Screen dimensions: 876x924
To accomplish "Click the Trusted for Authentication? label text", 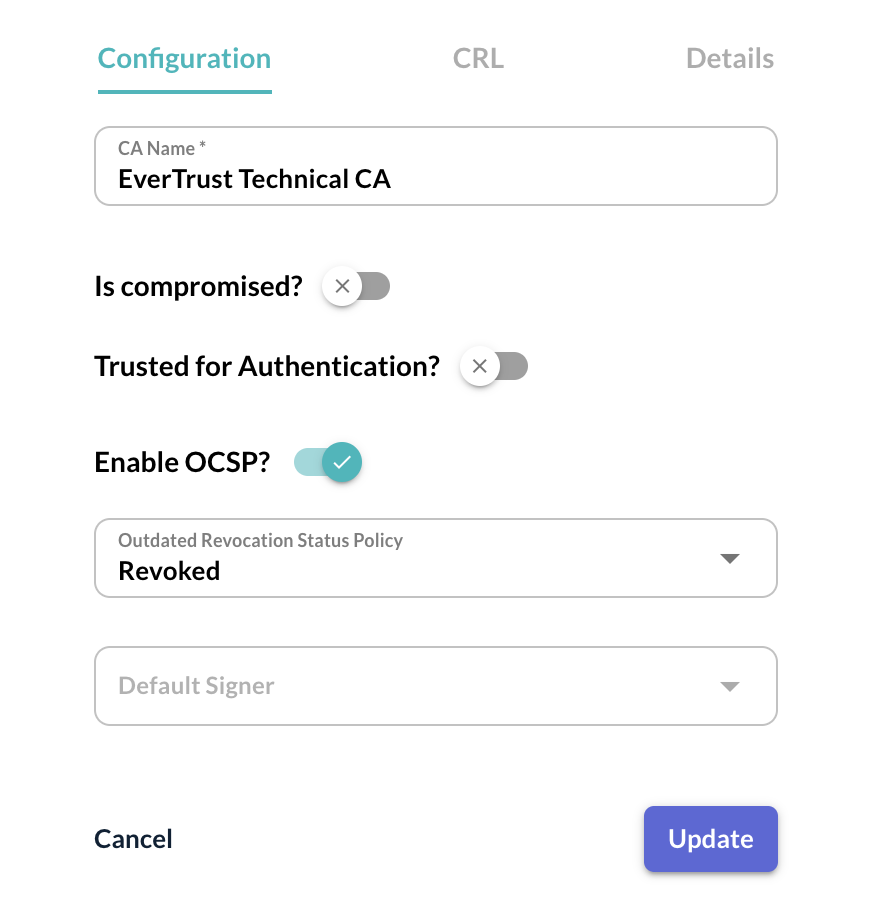I will coord(267,367).
